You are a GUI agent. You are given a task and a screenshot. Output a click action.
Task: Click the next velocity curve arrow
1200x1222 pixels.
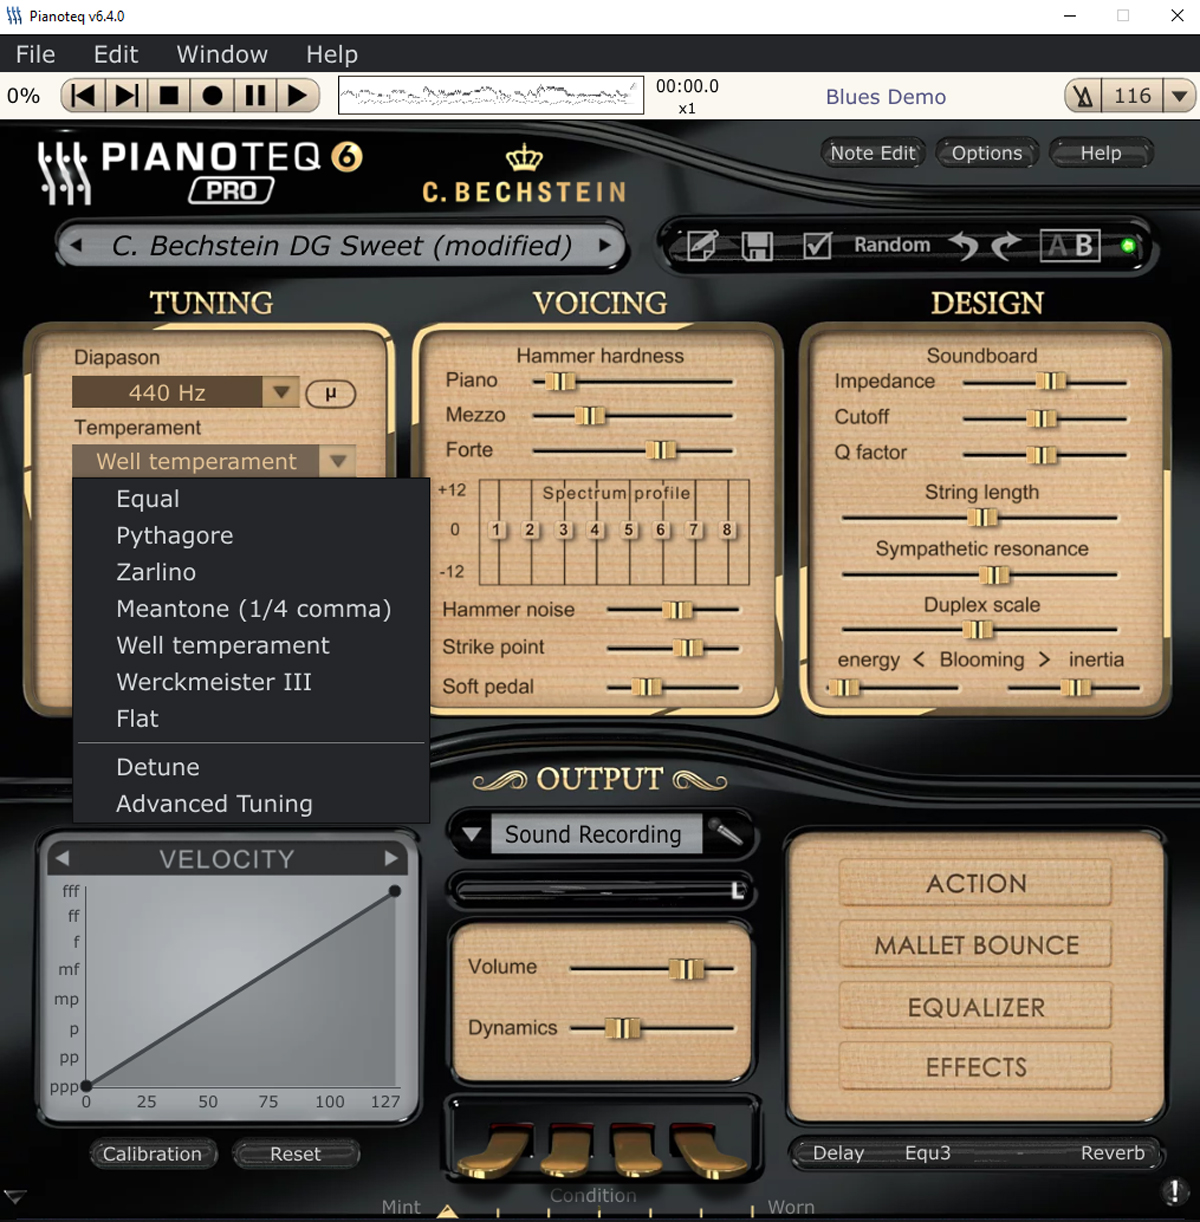(391, 858)
